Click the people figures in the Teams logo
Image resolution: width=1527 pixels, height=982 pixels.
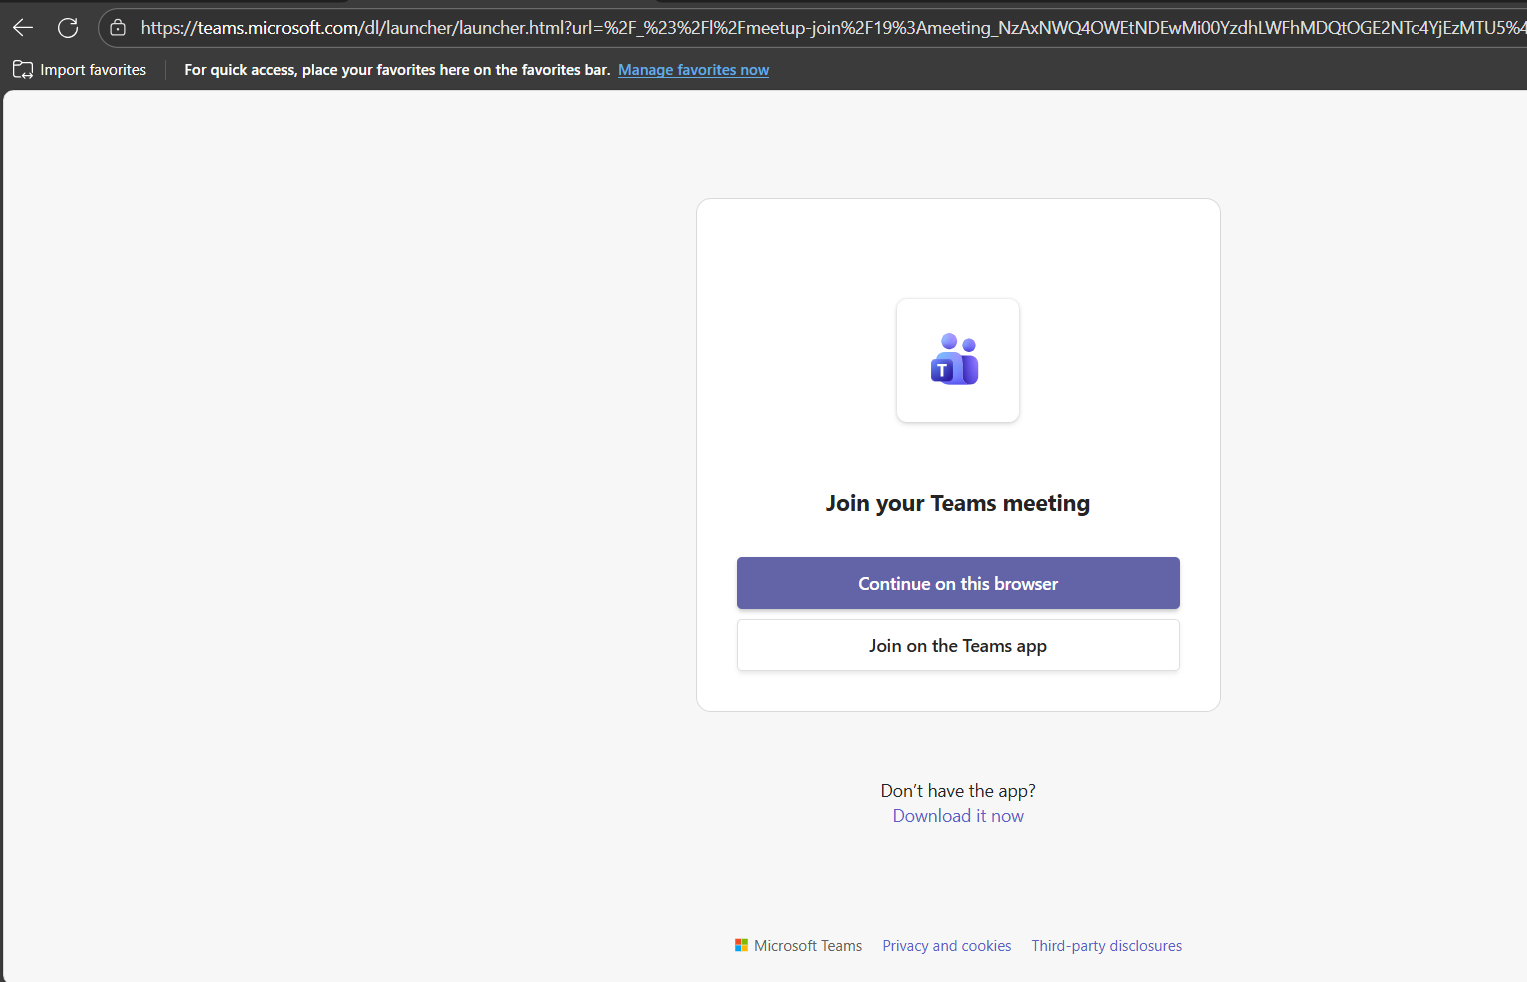click(962, 350)
